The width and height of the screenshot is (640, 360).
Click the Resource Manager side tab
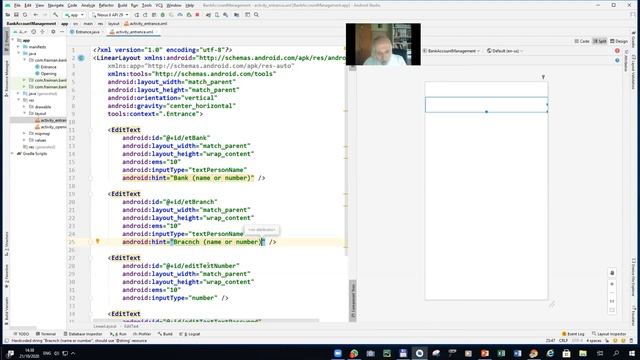[x=6, y=78]
